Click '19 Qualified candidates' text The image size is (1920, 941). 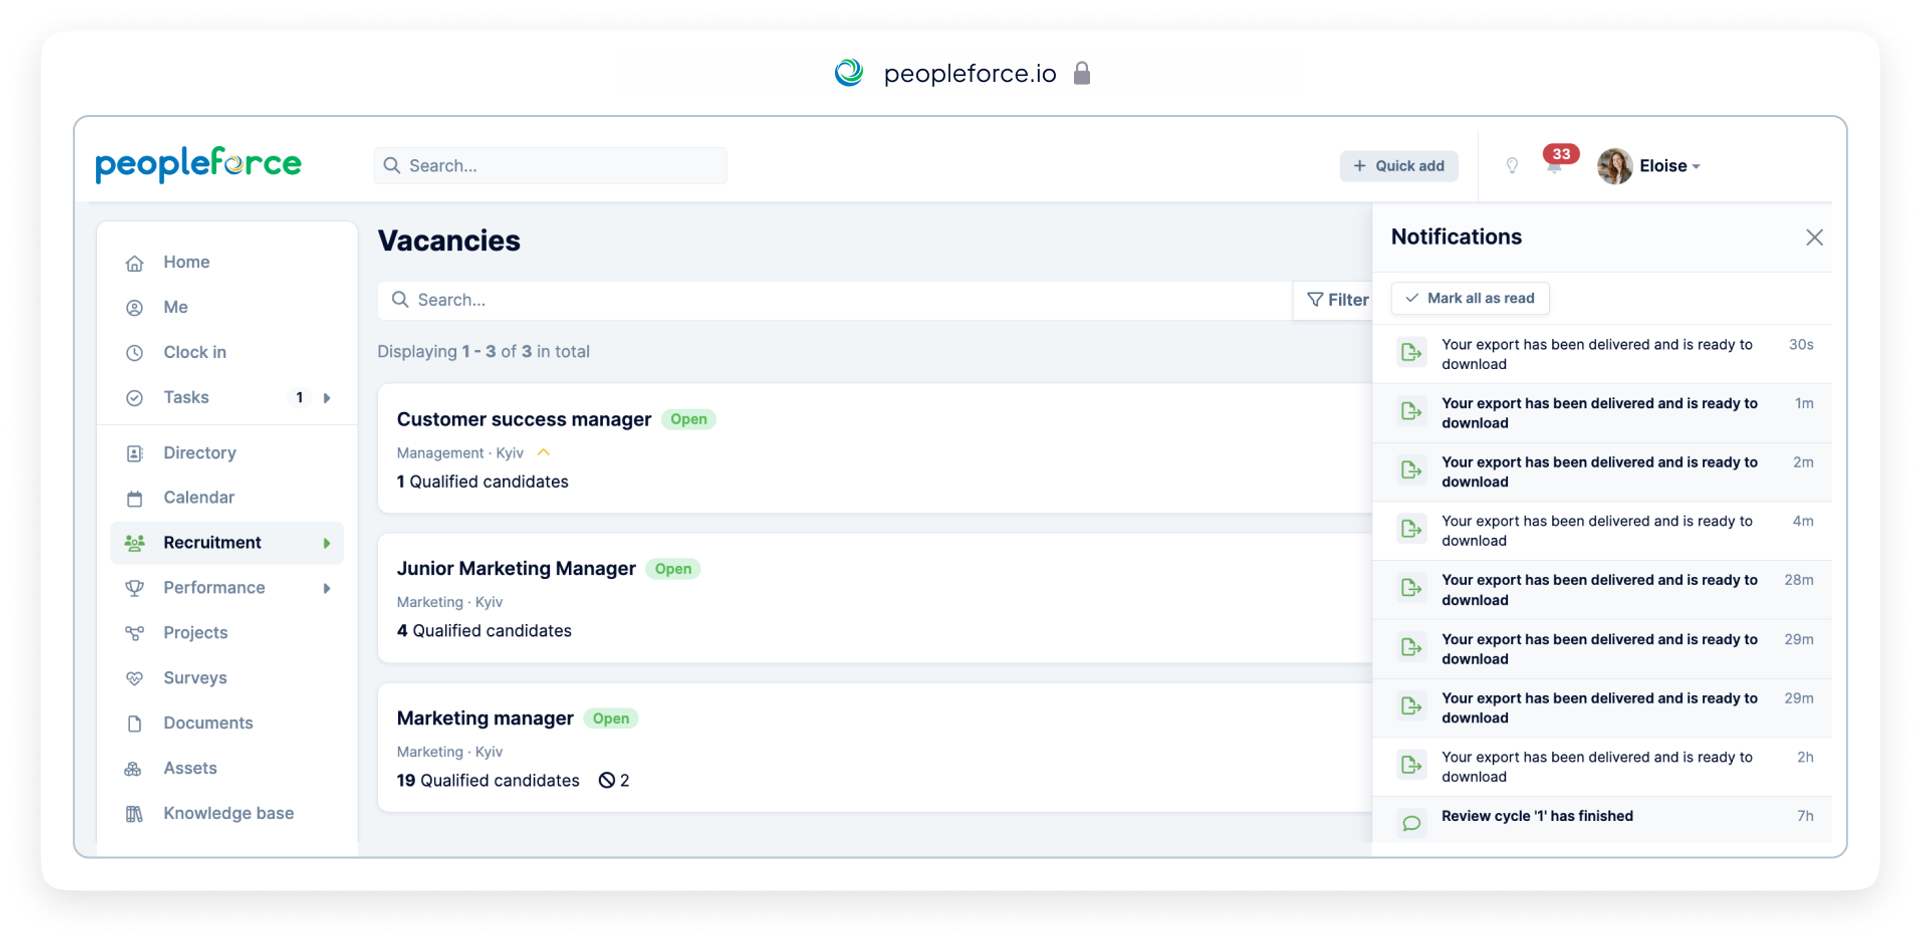pos(488,780)
